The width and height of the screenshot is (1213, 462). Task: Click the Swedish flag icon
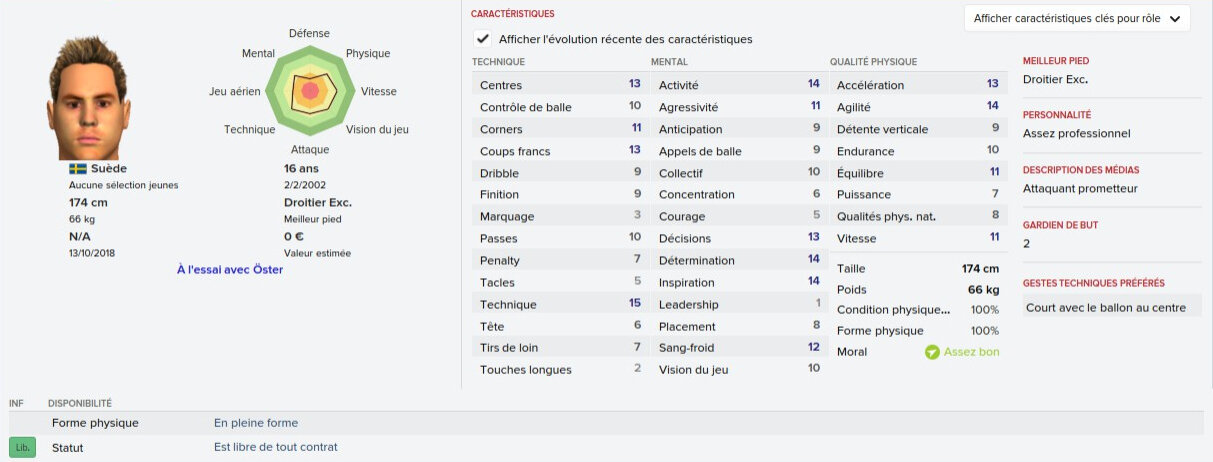[x=77, y=169]
